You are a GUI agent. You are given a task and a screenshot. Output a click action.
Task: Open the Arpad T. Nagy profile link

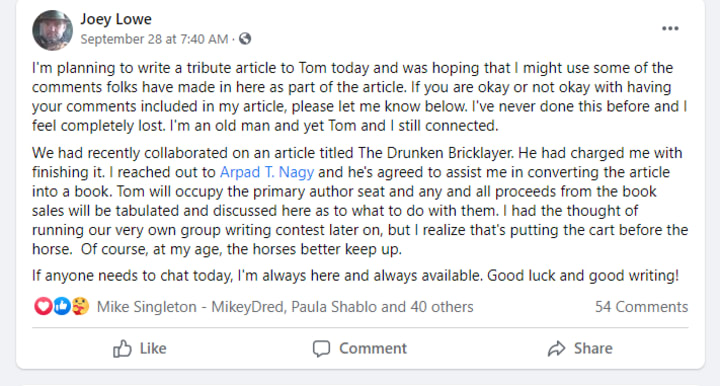click(x=267, y=172)
